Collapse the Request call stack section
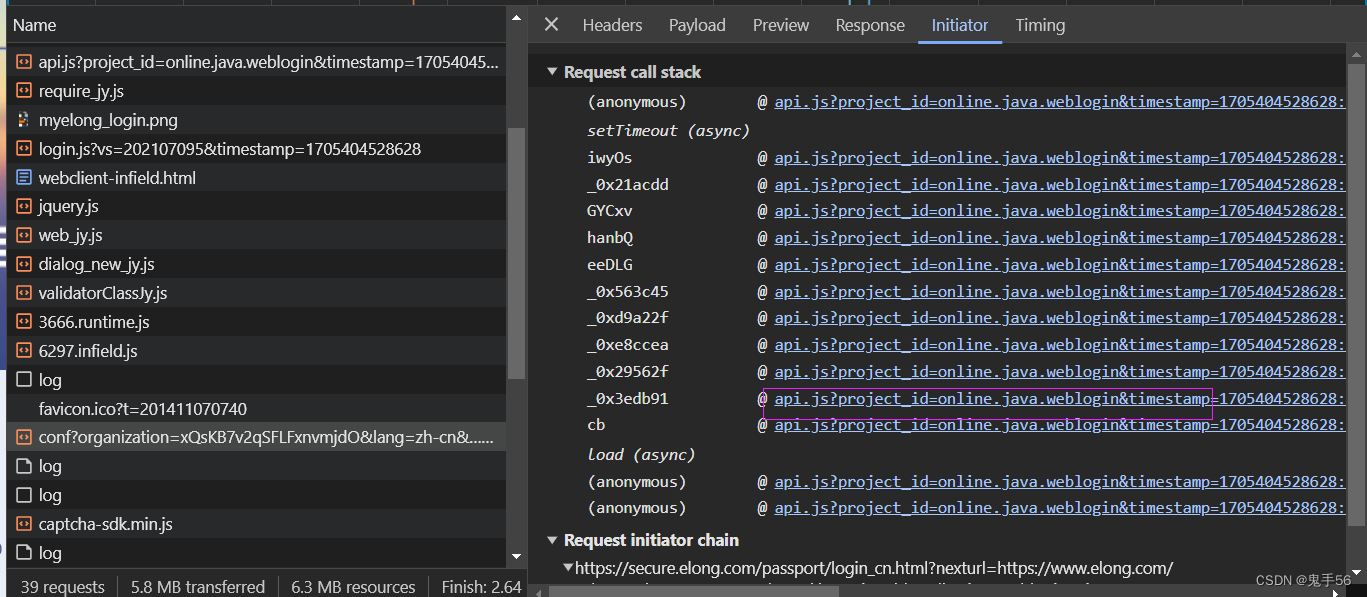Viewport: 1367px width, 597px height. (x=552, y=72)
